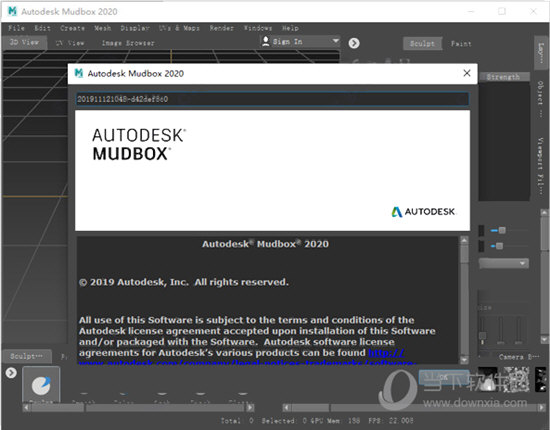Maximize the Mudbox main window
This screenshot has width=550, height=430.
(502, 11)
